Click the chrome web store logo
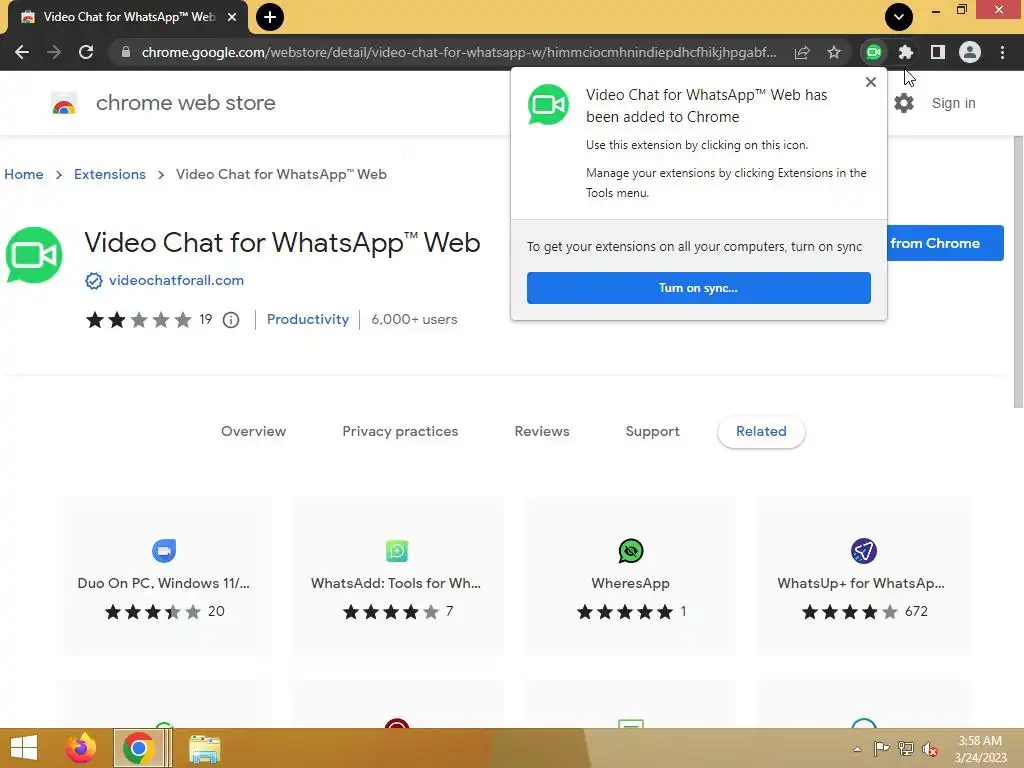This screenshot has width=1024, height=768. [x=64, y=103]
